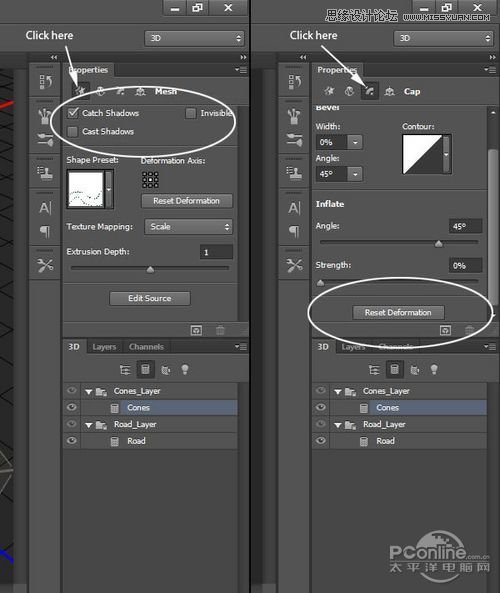Toggle Road mesh visibility in right panel
Screen dimensions: 500x593
[321, 441]
